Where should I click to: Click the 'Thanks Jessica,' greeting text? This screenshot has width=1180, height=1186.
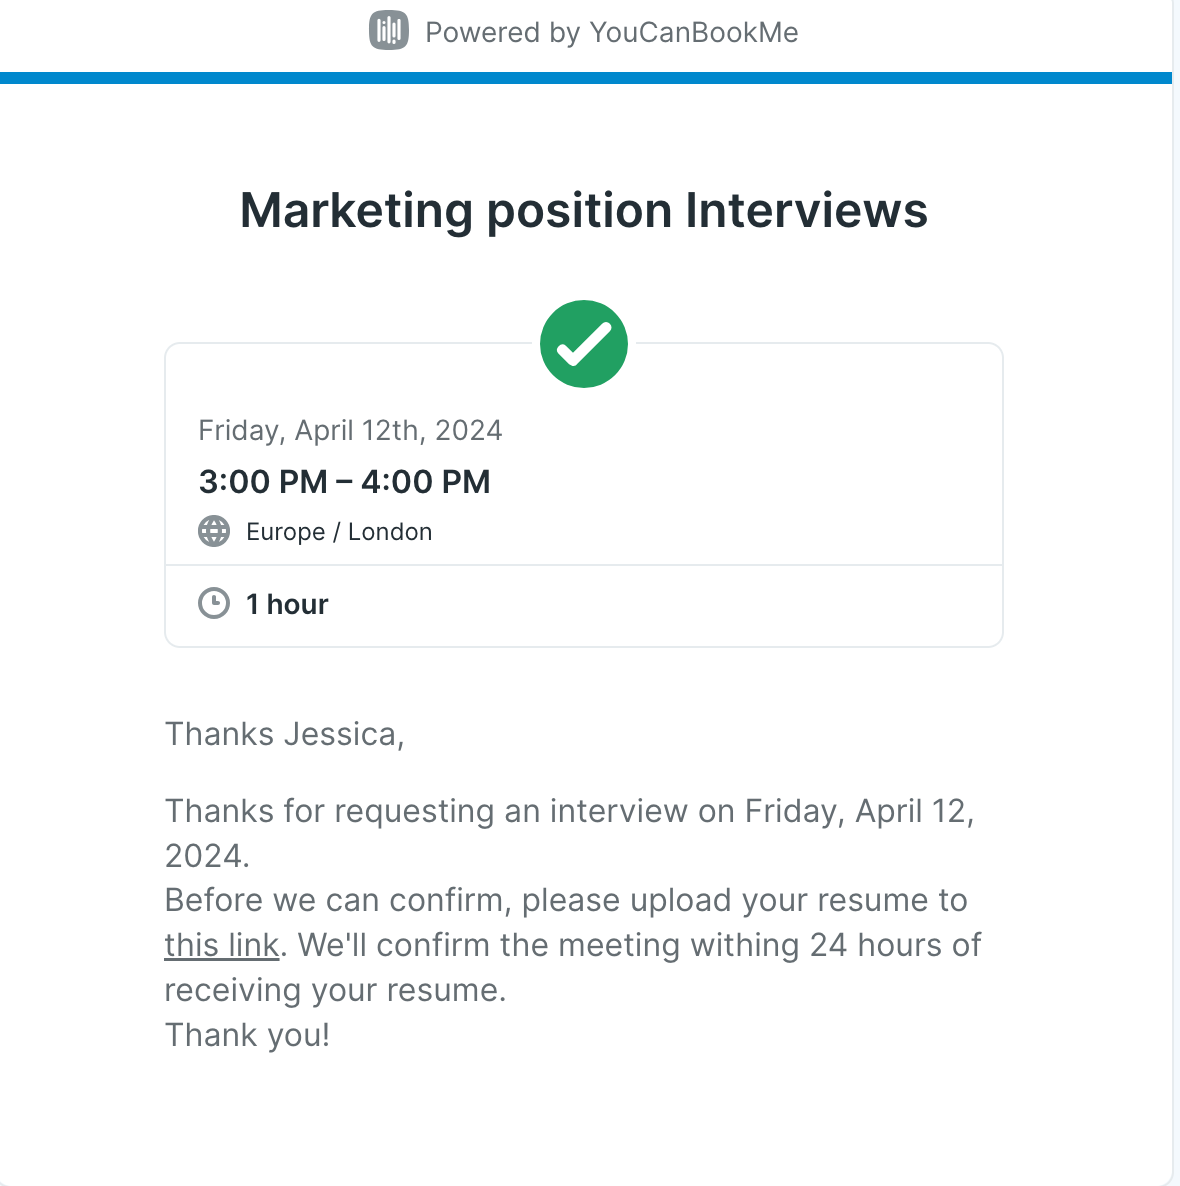284,734
